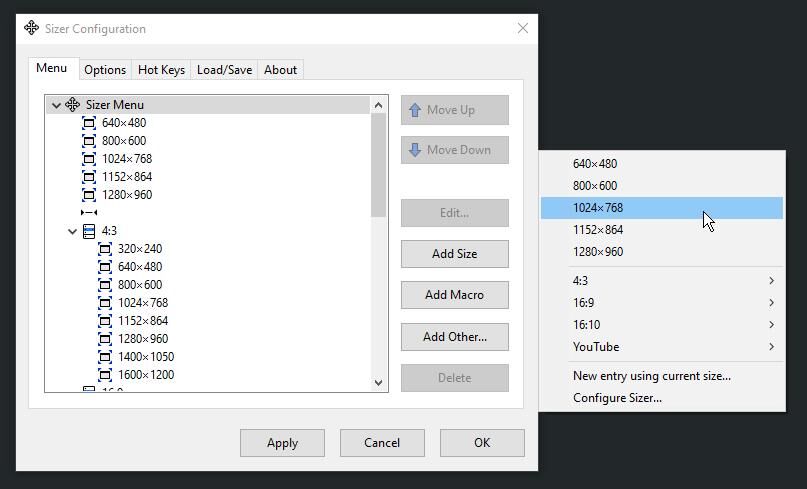
Task: Select 1024×768 under 4:3 in tree
Action: point(143,303)
